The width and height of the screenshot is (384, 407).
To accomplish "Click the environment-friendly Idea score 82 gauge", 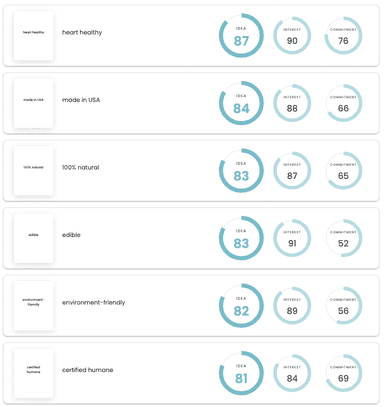I will (241, 306).
